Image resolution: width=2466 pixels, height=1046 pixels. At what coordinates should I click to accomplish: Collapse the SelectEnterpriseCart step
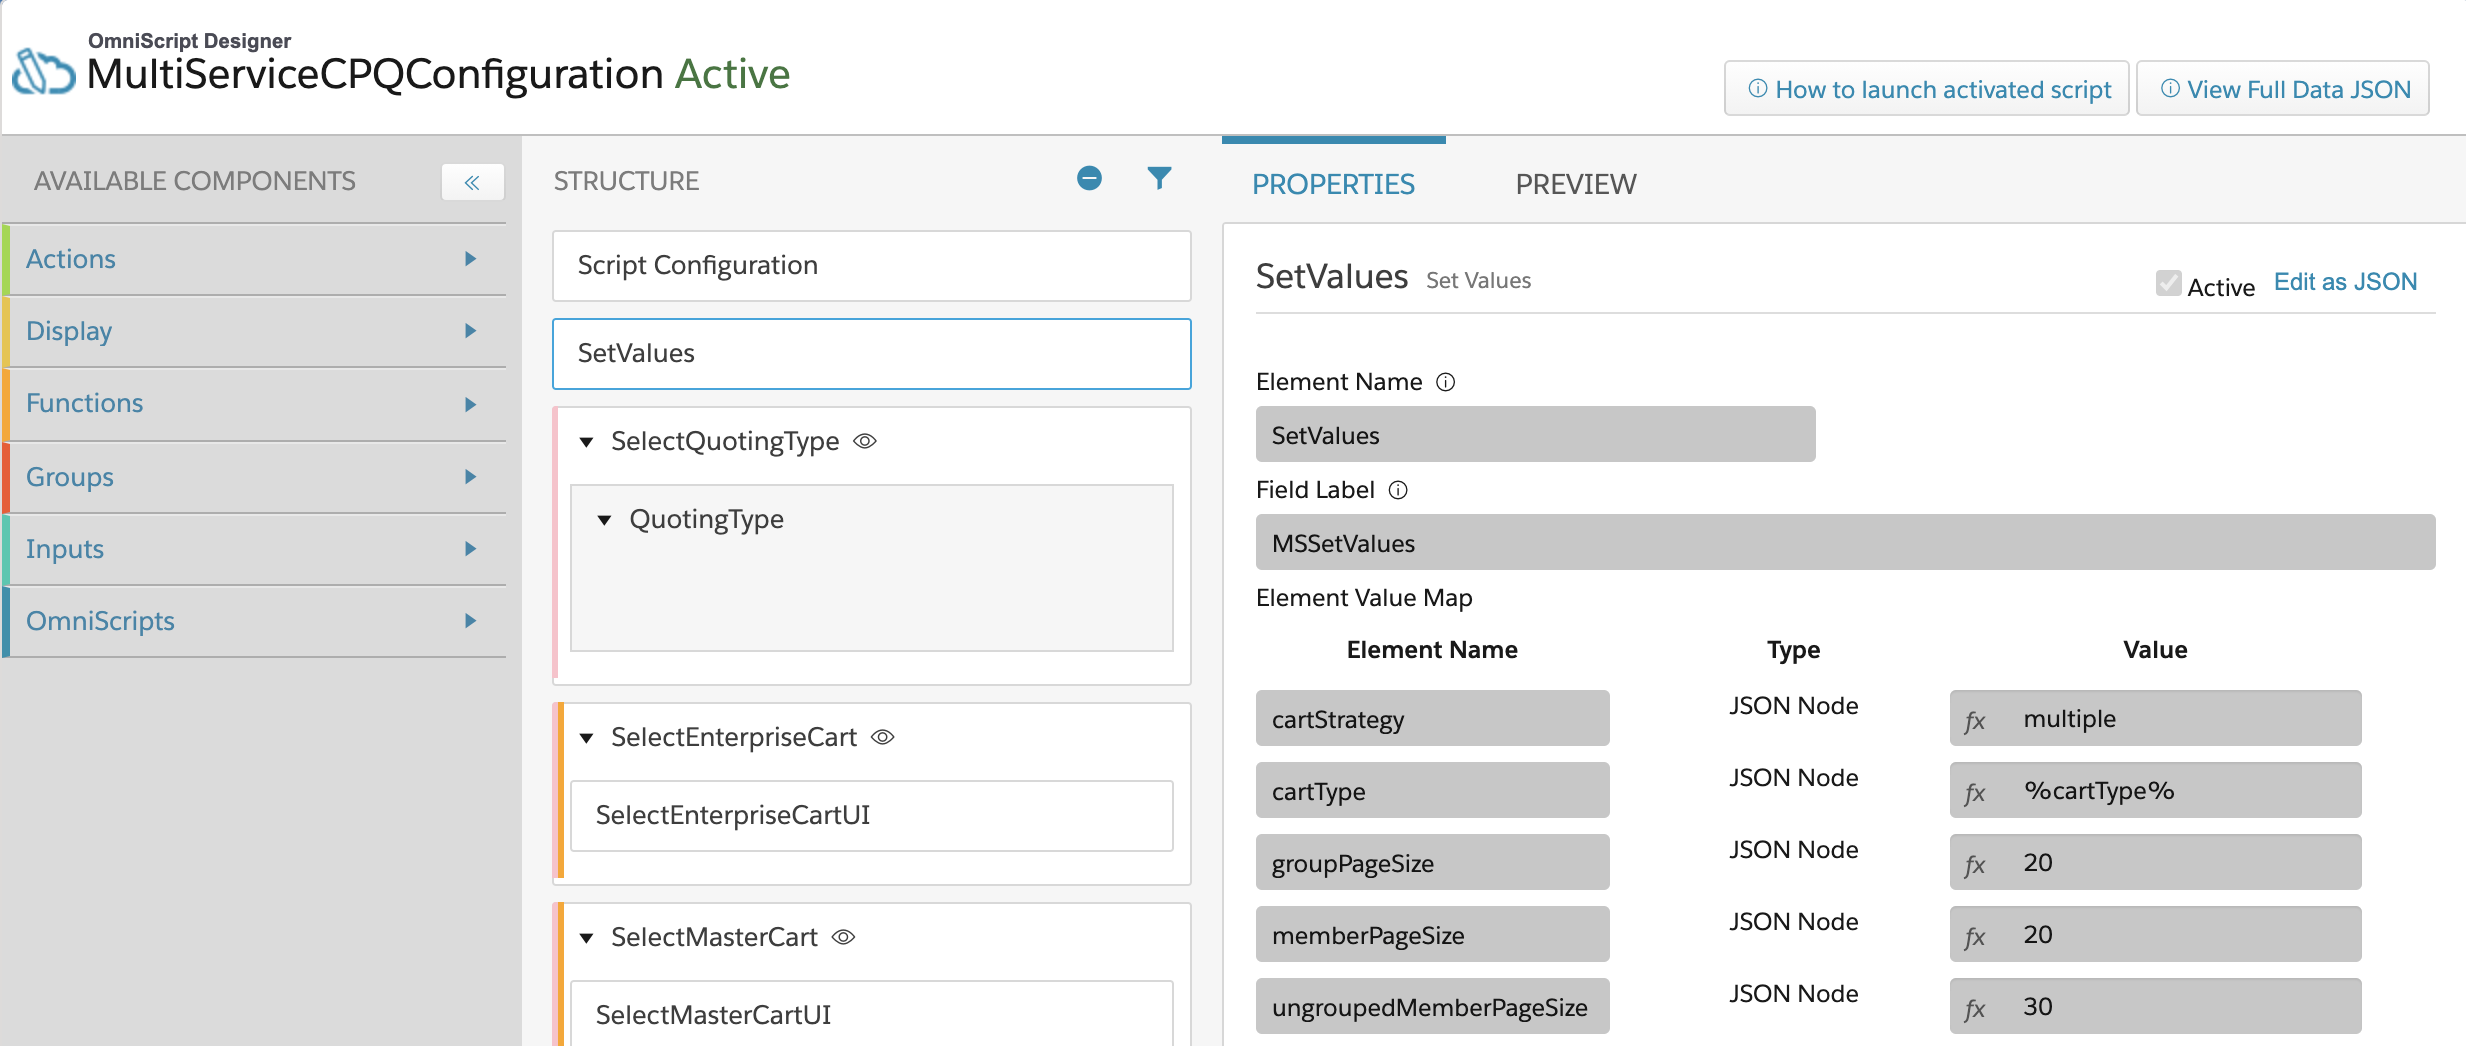click(x=587, y=738)
